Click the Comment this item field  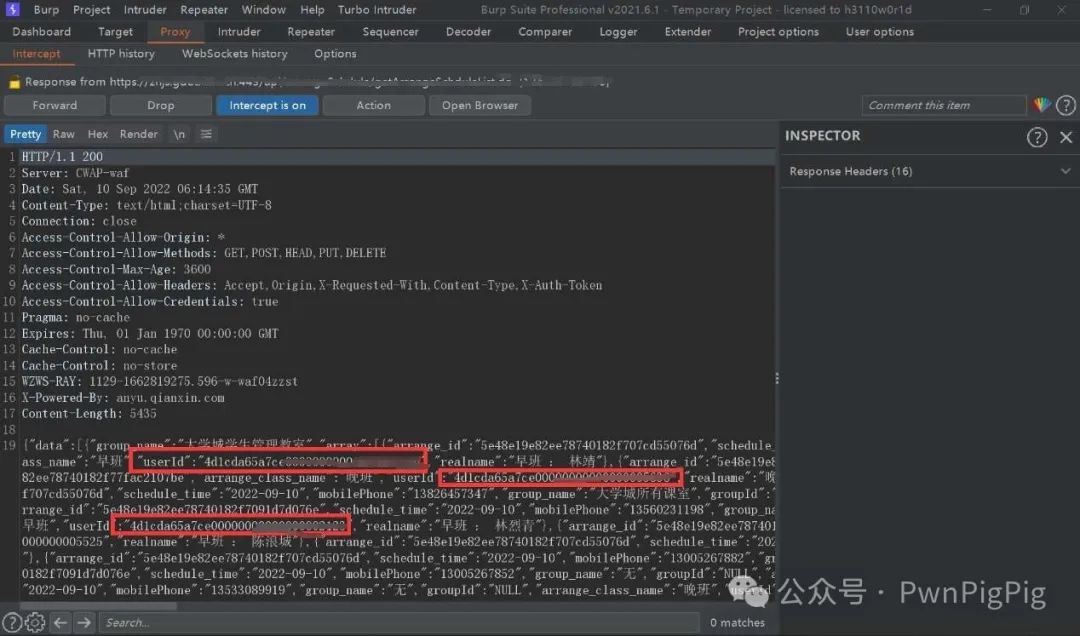[944, 105]
